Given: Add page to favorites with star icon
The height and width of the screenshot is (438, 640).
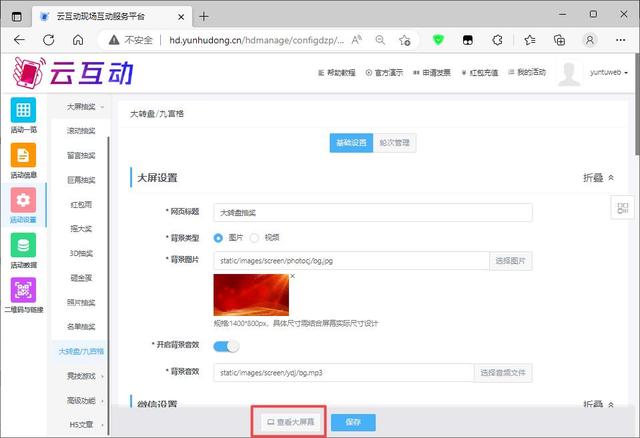Looking at the screenshot, I should tap(404, 40).
